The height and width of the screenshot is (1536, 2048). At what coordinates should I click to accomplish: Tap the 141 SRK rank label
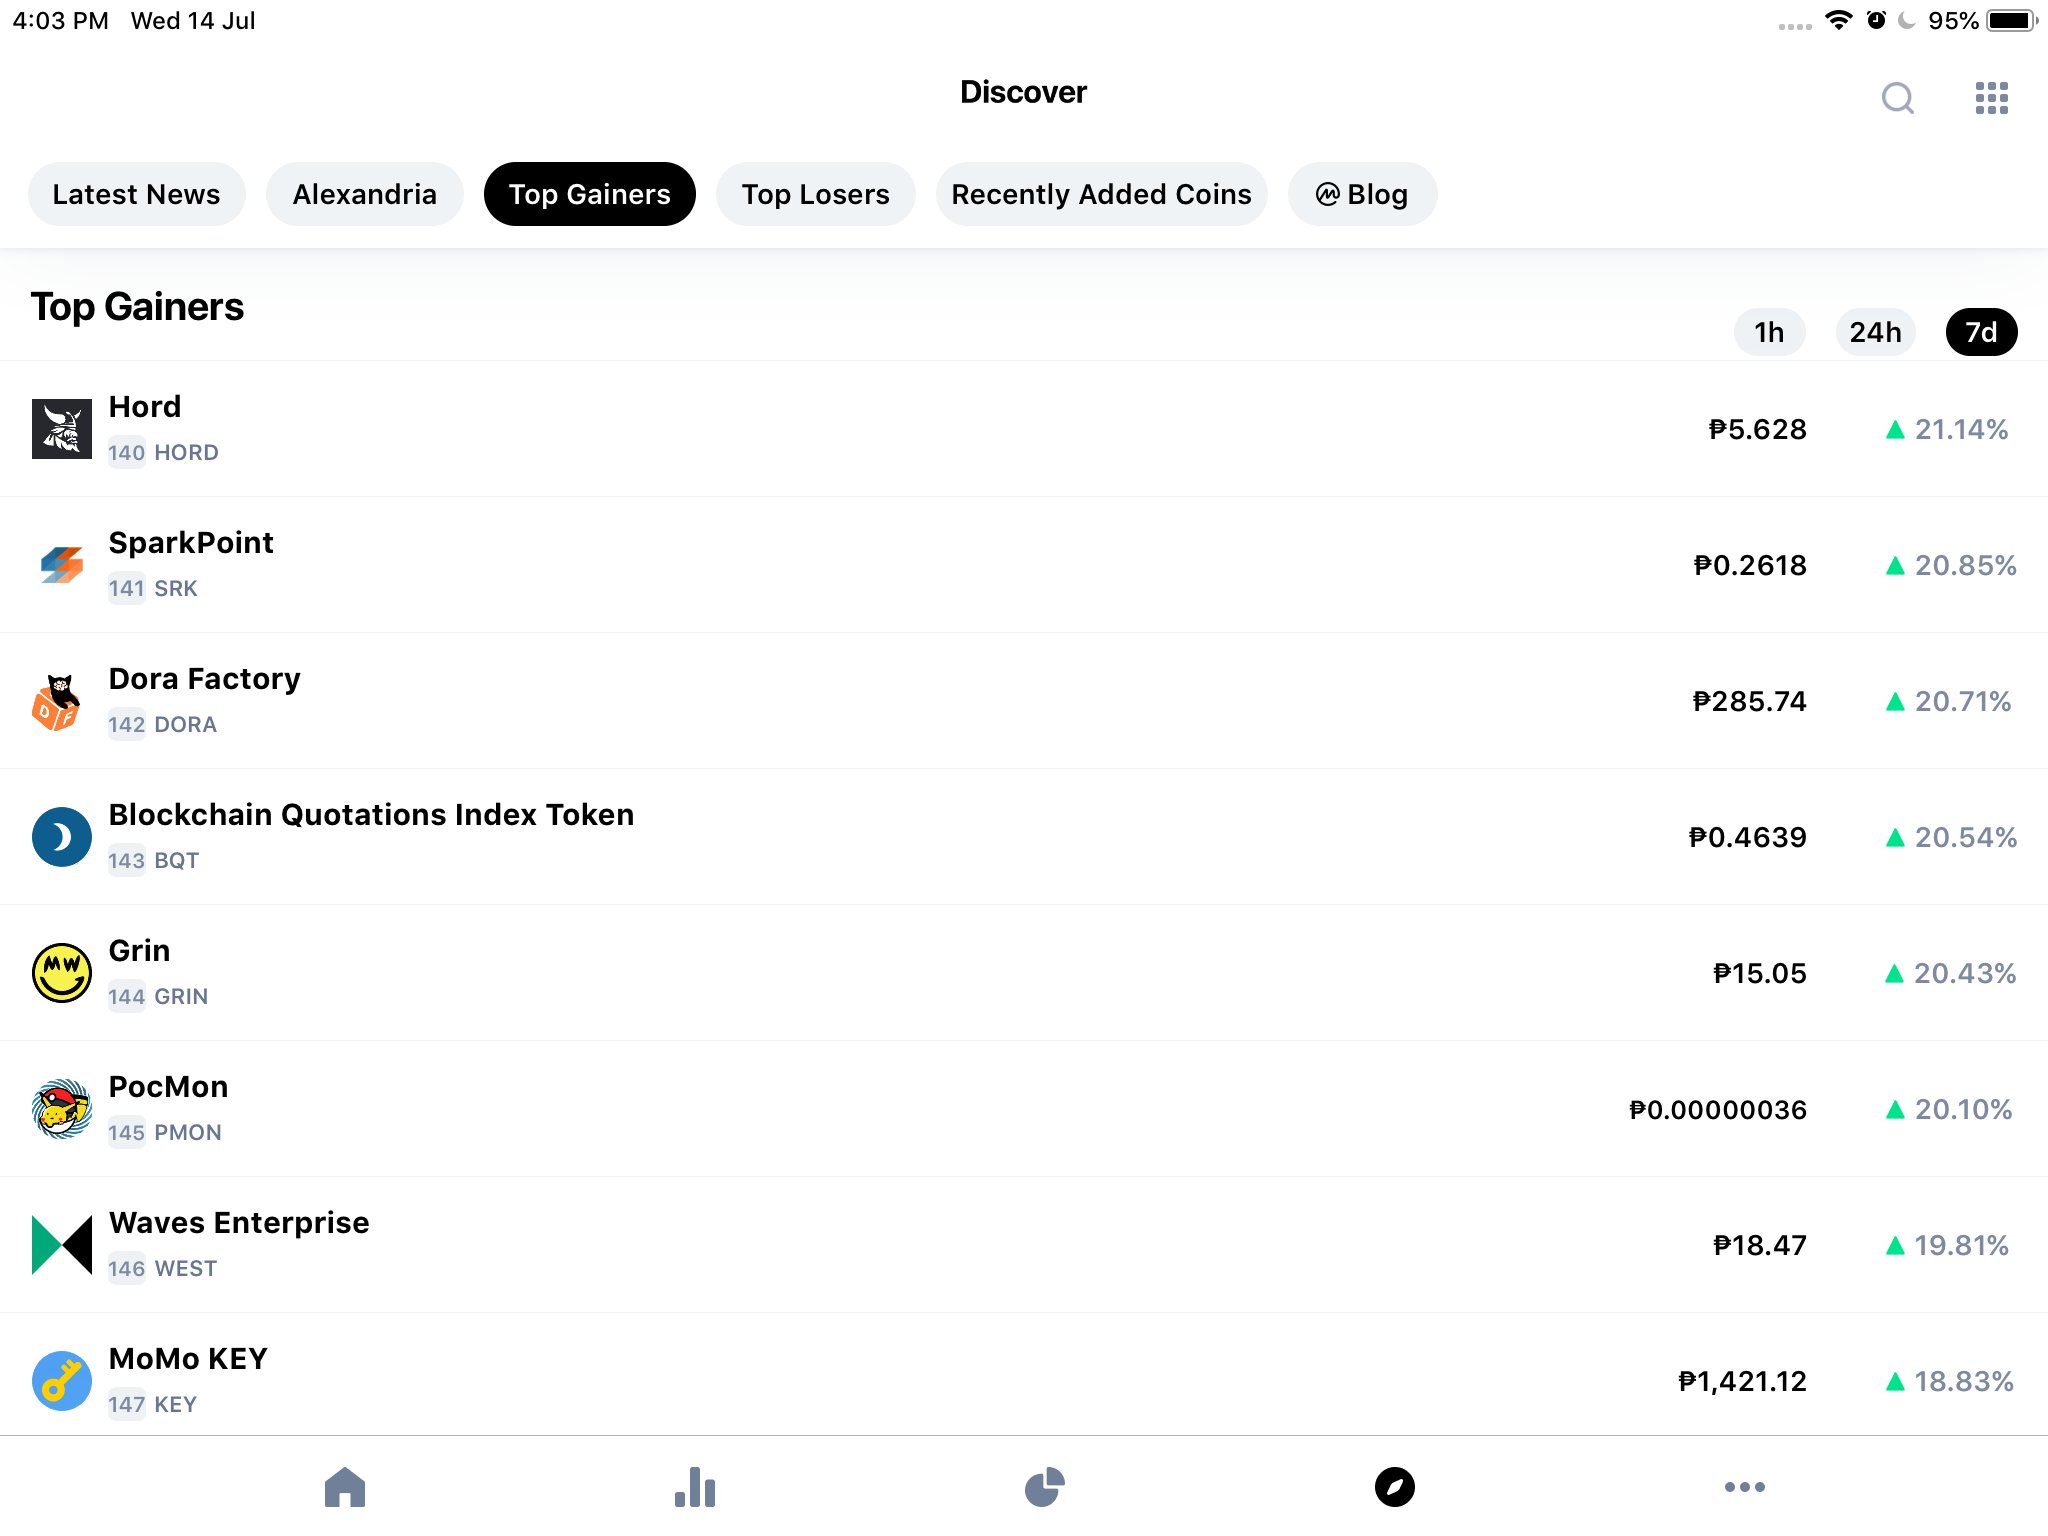click(x=153, y=589)
